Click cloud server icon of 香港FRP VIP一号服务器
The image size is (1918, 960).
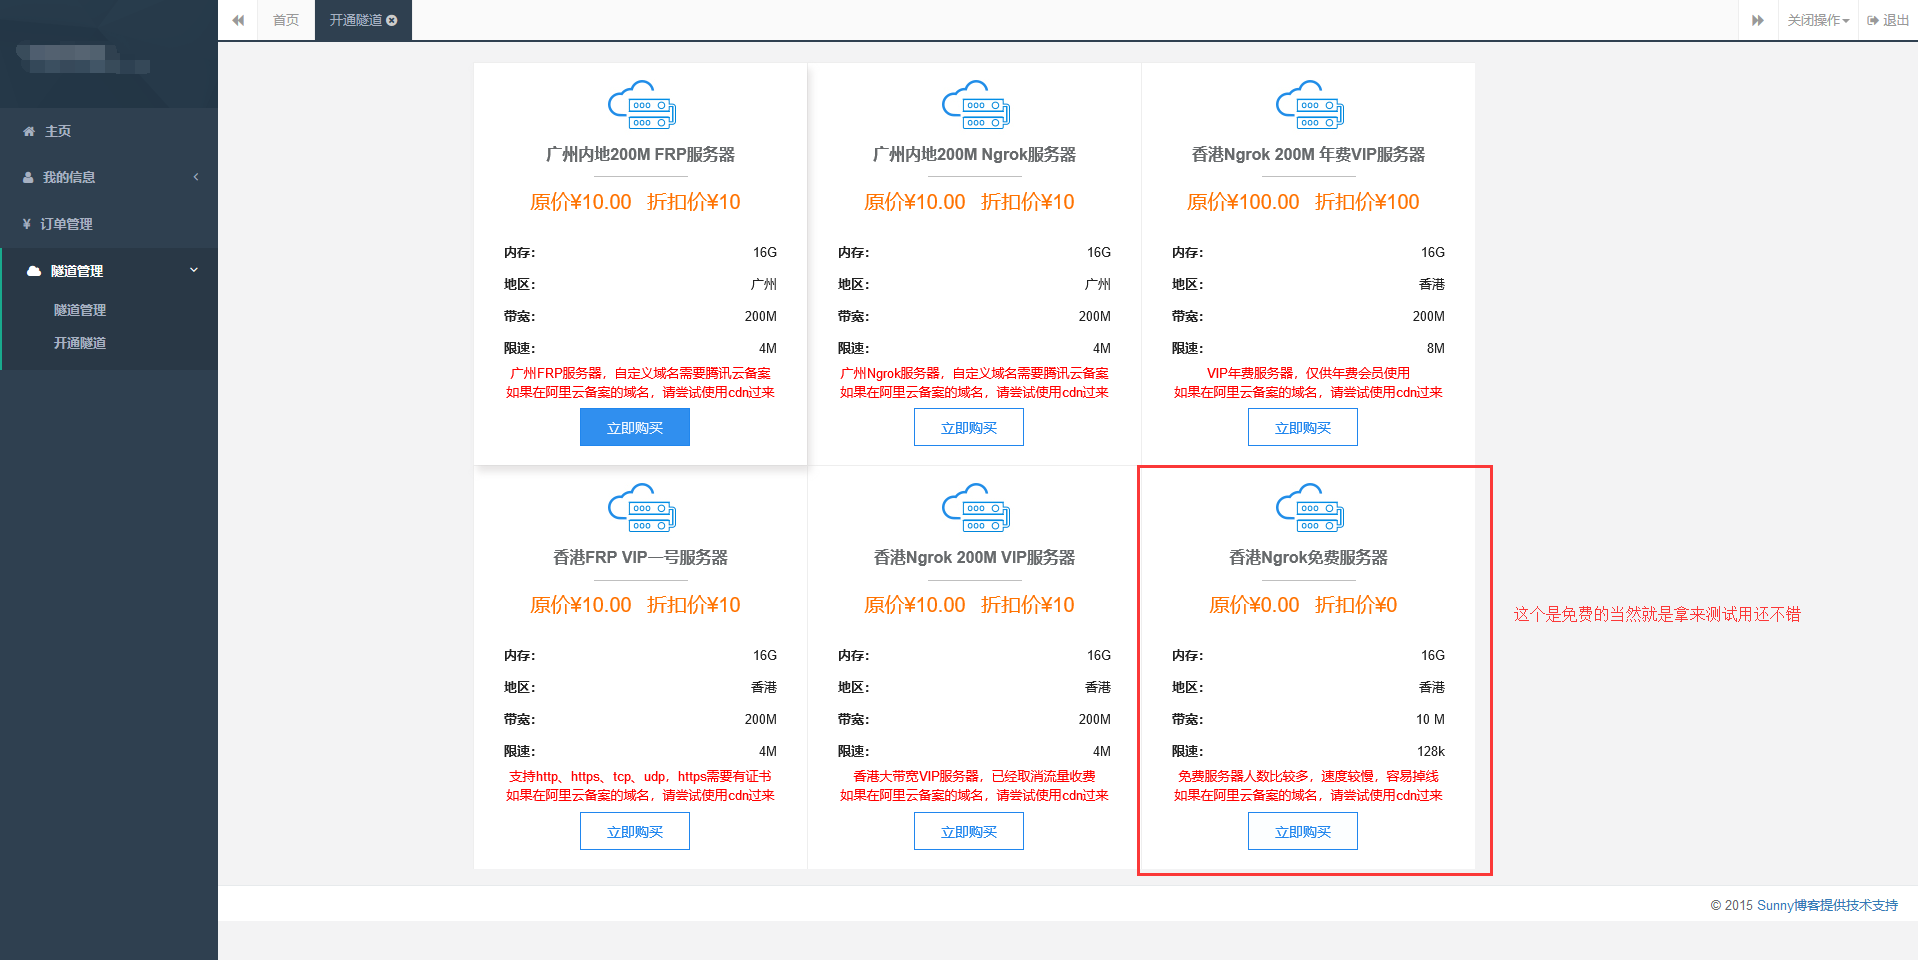[x=641, y=508]
